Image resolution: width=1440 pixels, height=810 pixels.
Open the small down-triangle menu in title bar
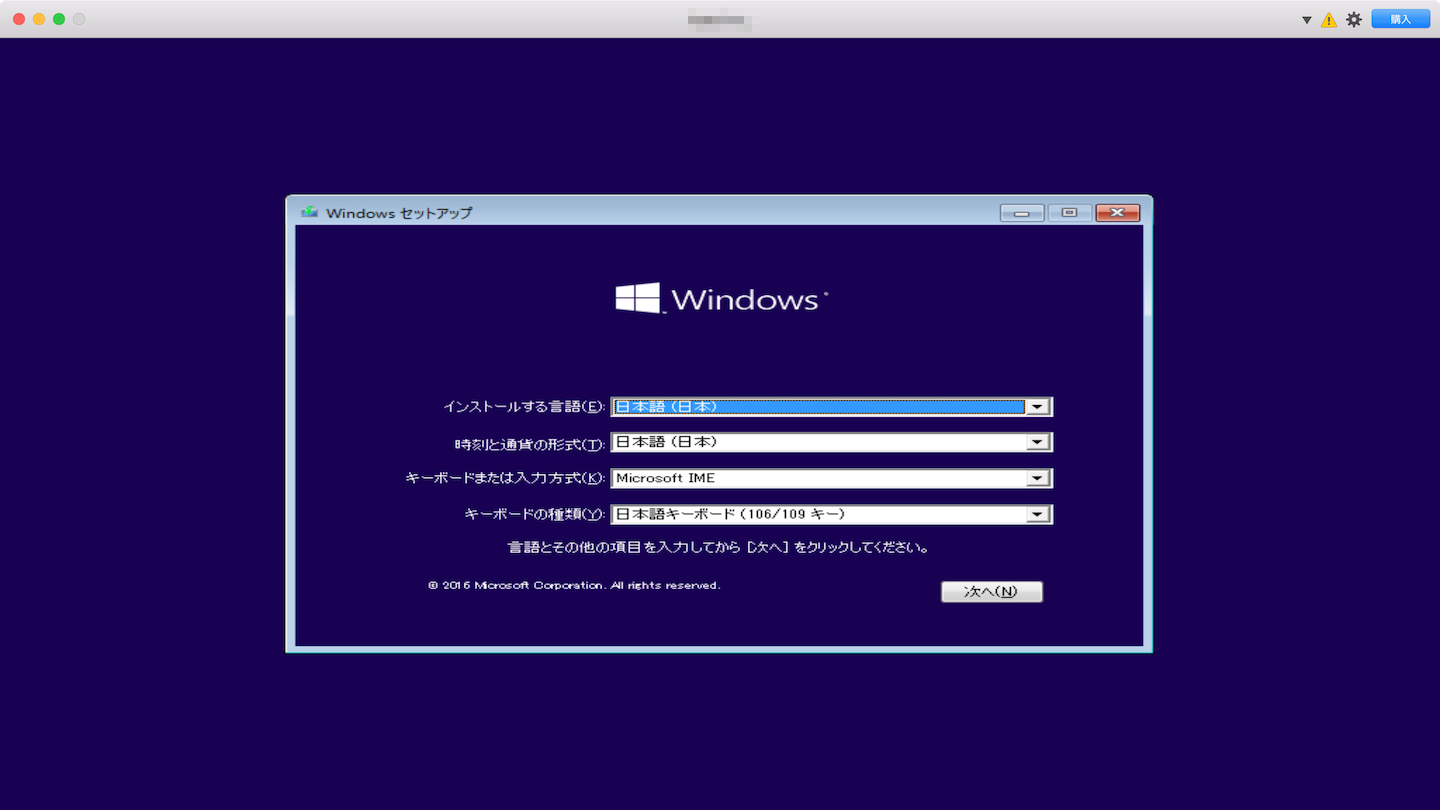(x=1306, y=20)
